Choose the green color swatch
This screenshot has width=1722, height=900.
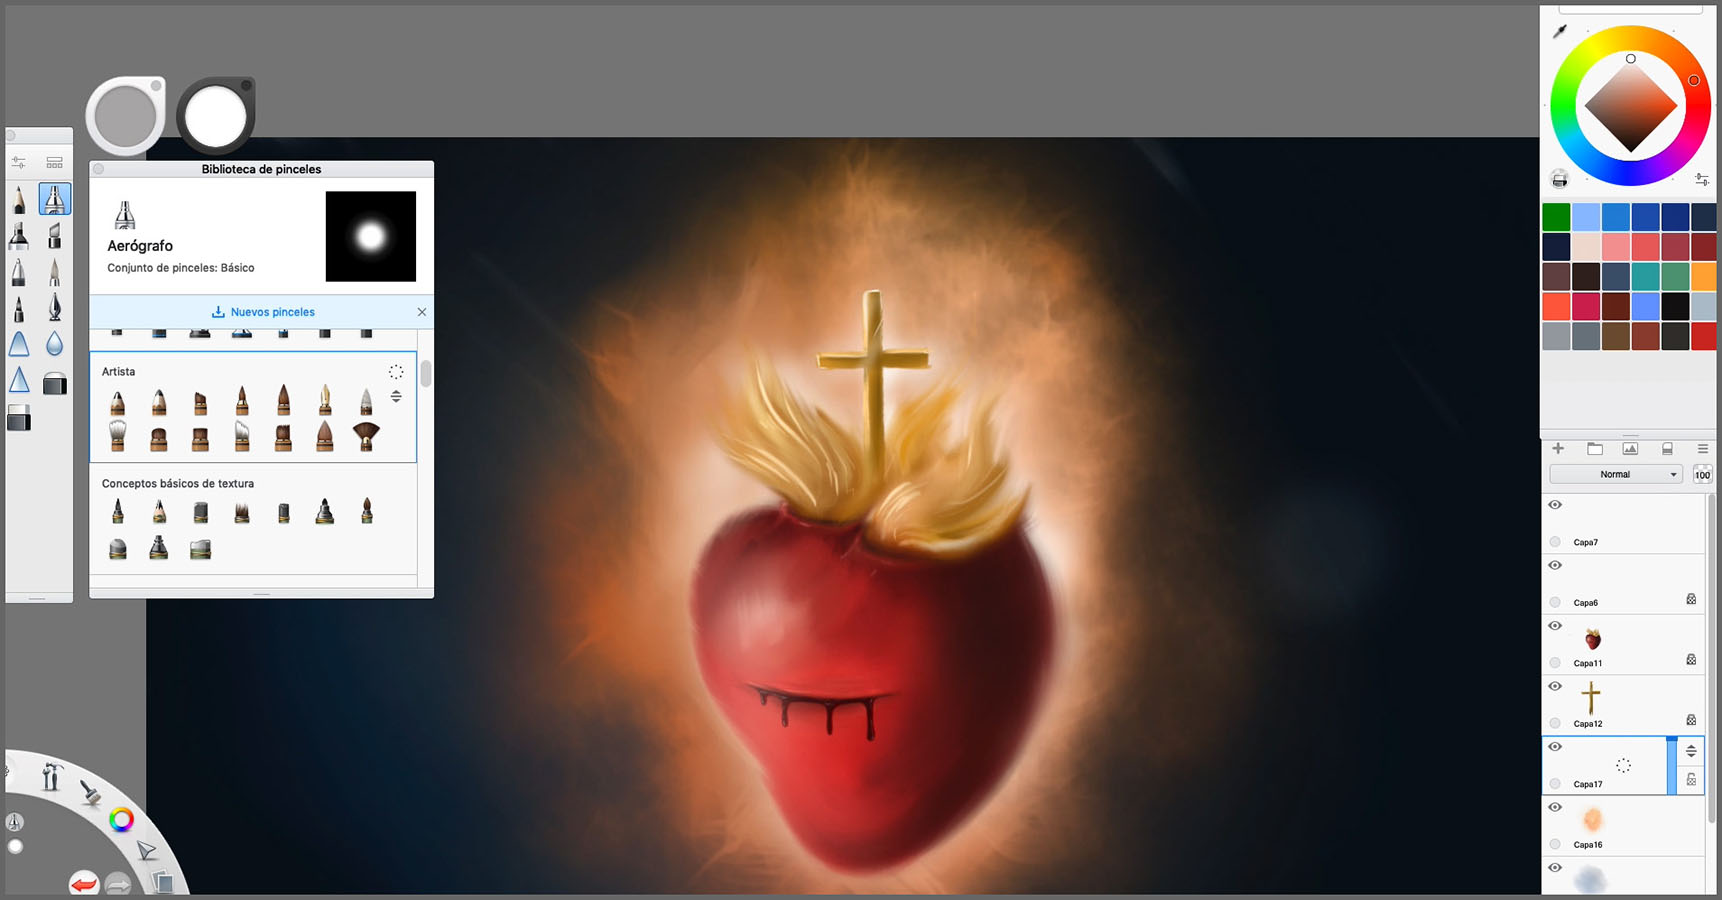(1556, 217)
